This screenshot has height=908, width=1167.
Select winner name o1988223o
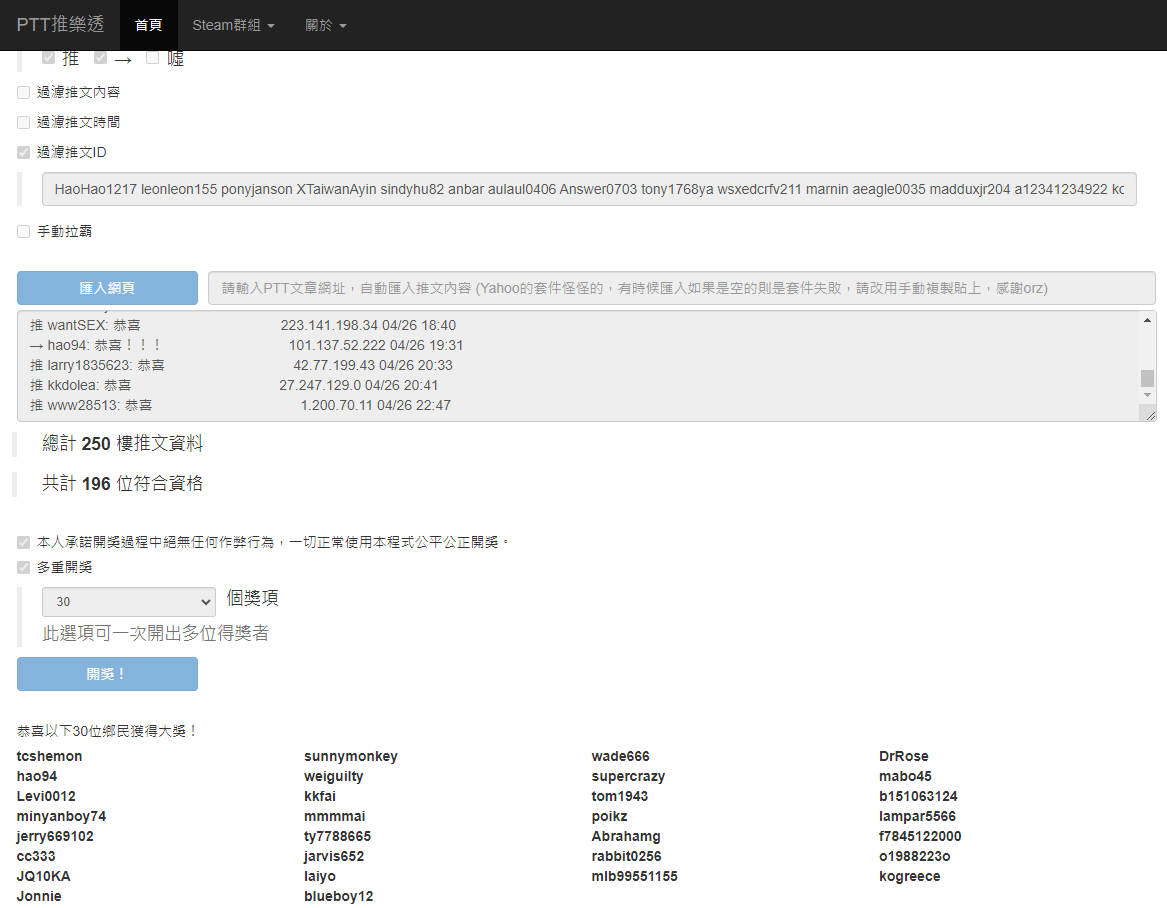[x=915, y=857]
